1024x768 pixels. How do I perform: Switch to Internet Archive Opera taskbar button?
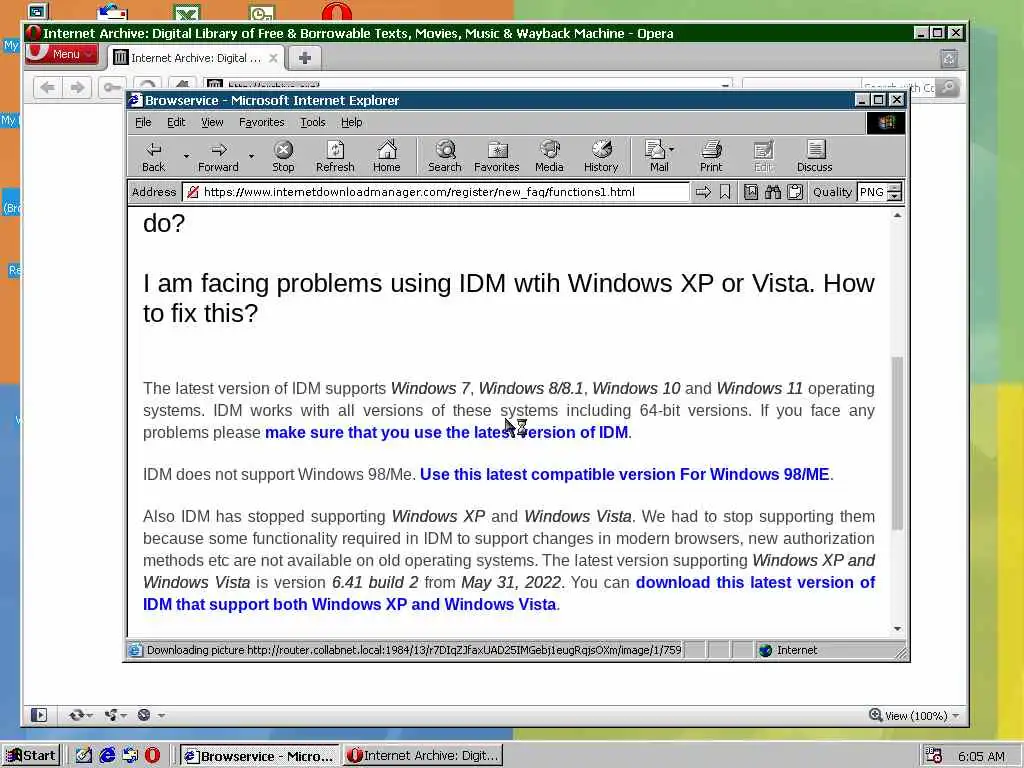point(424,756)
